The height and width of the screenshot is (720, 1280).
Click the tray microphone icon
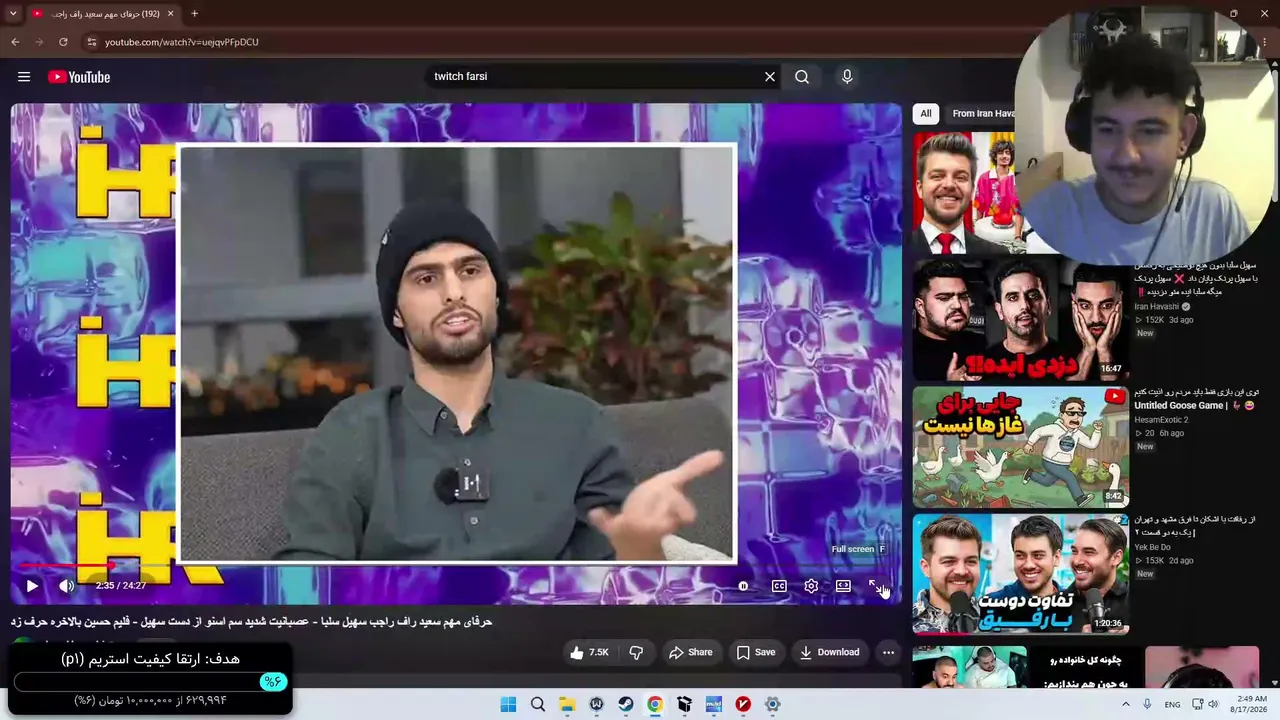point(1147,704)
